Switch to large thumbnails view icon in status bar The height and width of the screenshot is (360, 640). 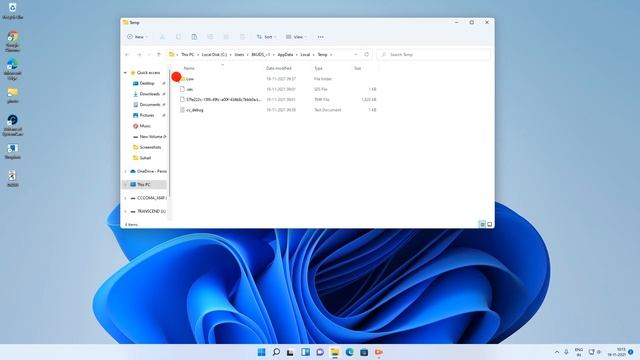(489, 224)
